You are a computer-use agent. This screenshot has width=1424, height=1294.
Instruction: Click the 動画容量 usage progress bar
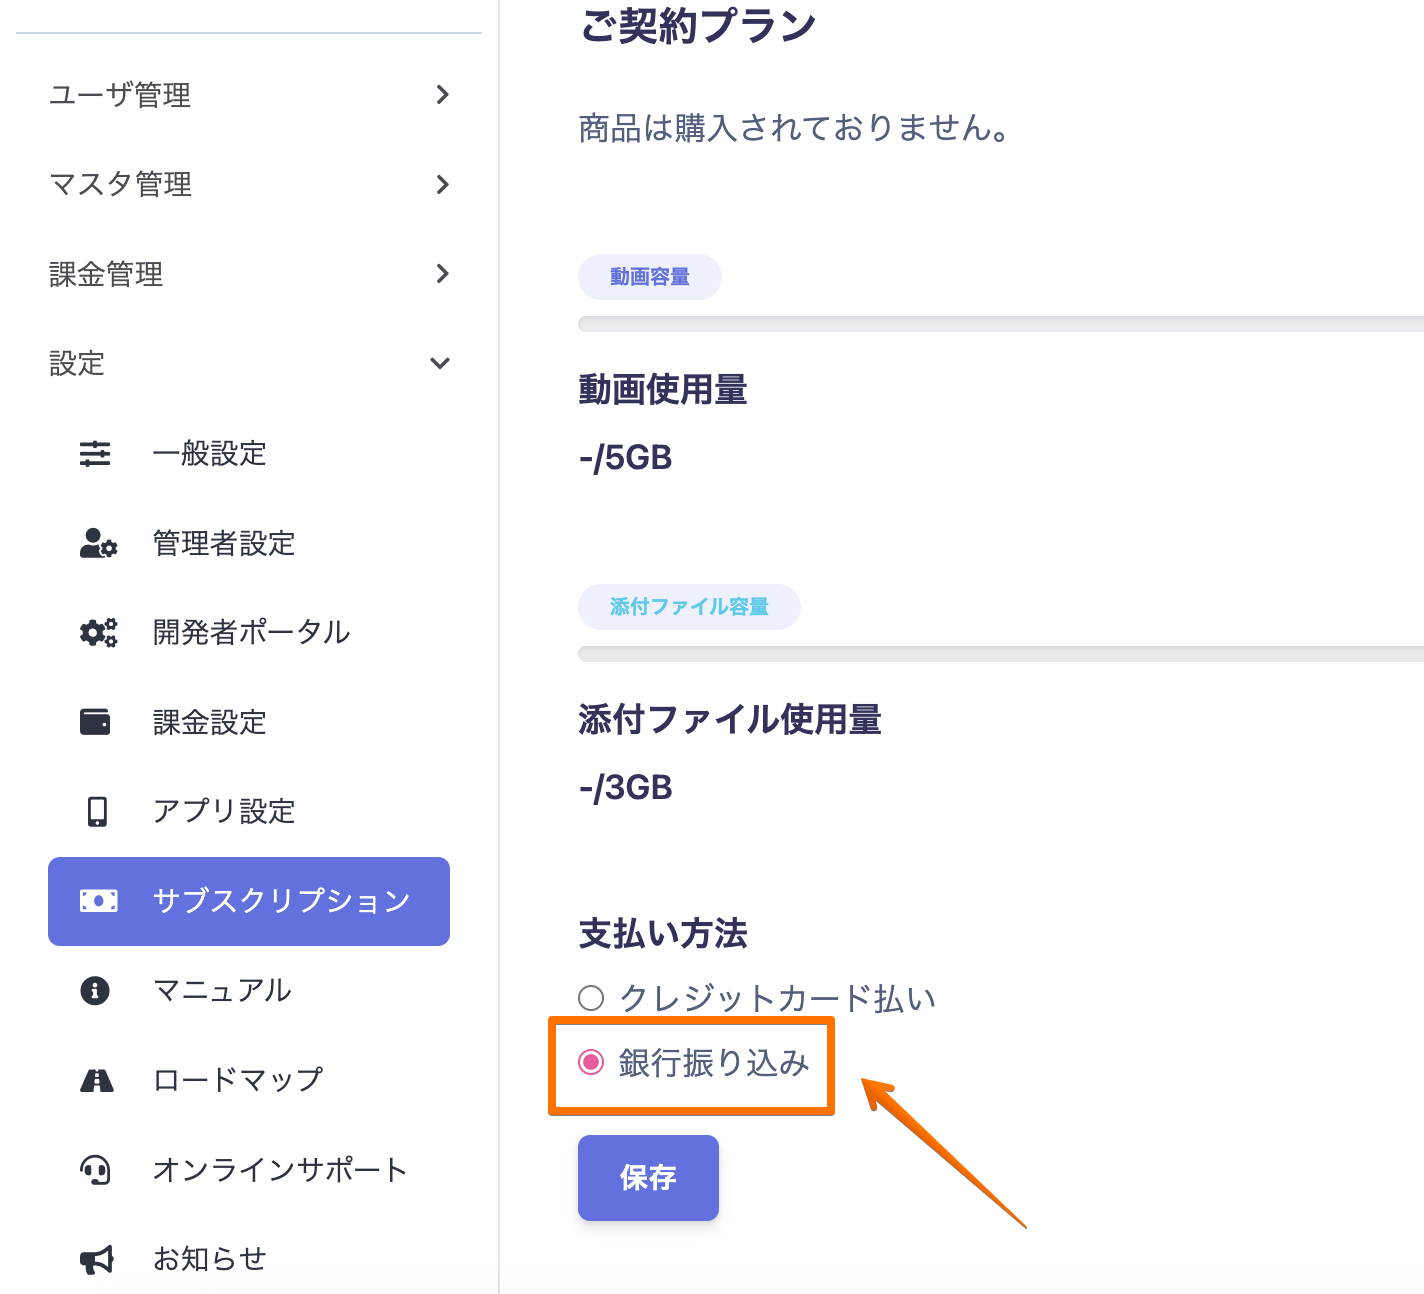(x=1000, y=324)
